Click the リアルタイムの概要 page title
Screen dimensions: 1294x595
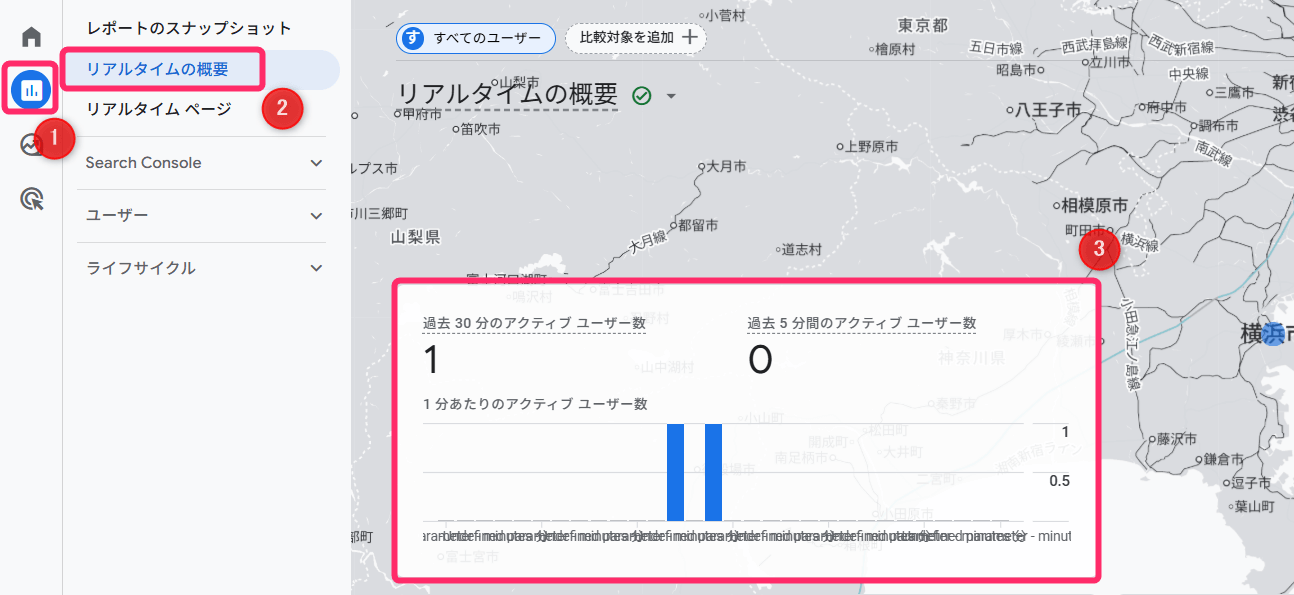508,94
